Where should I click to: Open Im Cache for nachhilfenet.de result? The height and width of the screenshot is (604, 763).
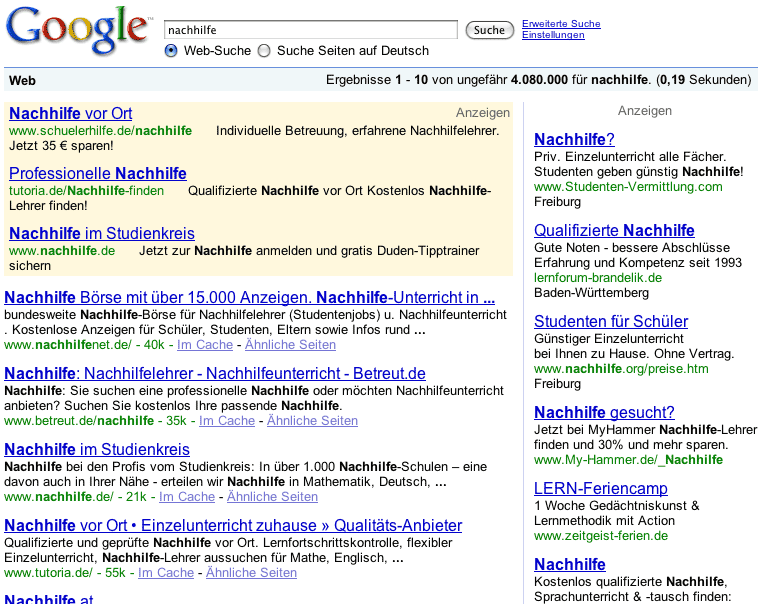coord(205,345)
